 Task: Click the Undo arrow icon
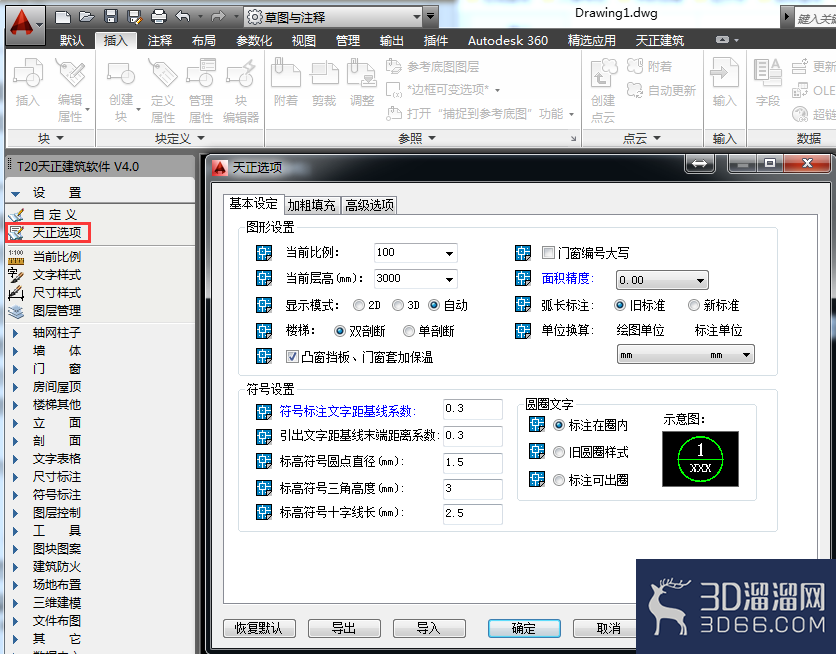click(x=183, y=17)
